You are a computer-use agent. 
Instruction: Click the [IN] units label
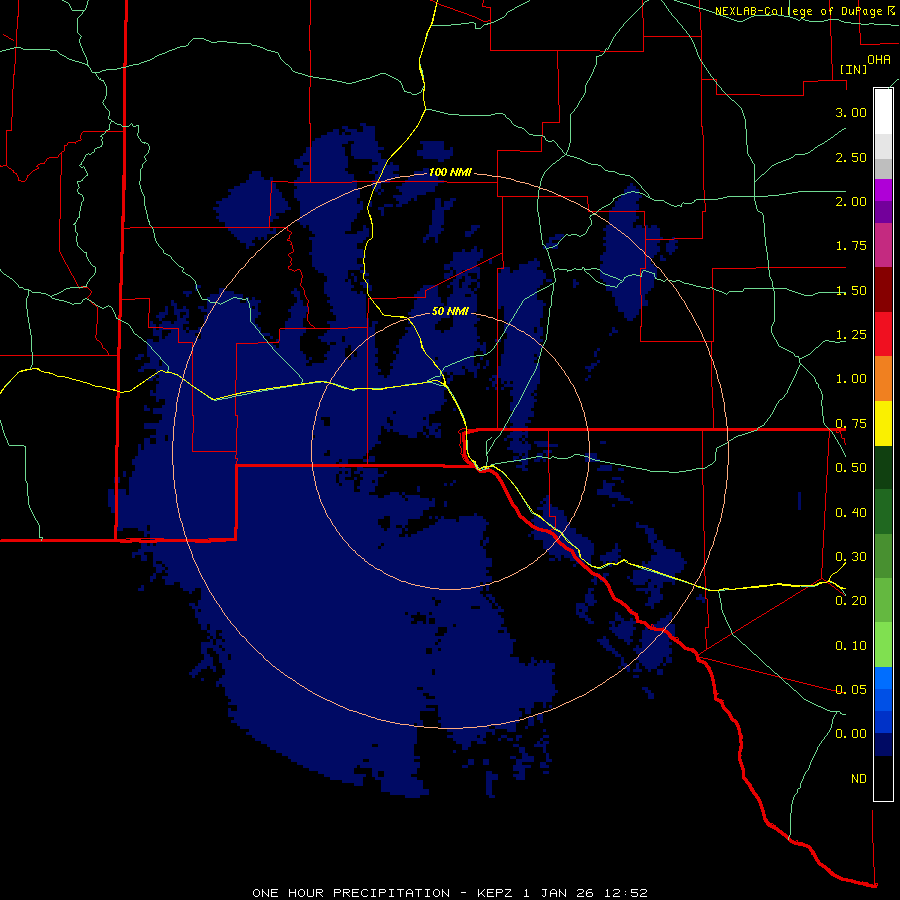[x=853, y=69]
